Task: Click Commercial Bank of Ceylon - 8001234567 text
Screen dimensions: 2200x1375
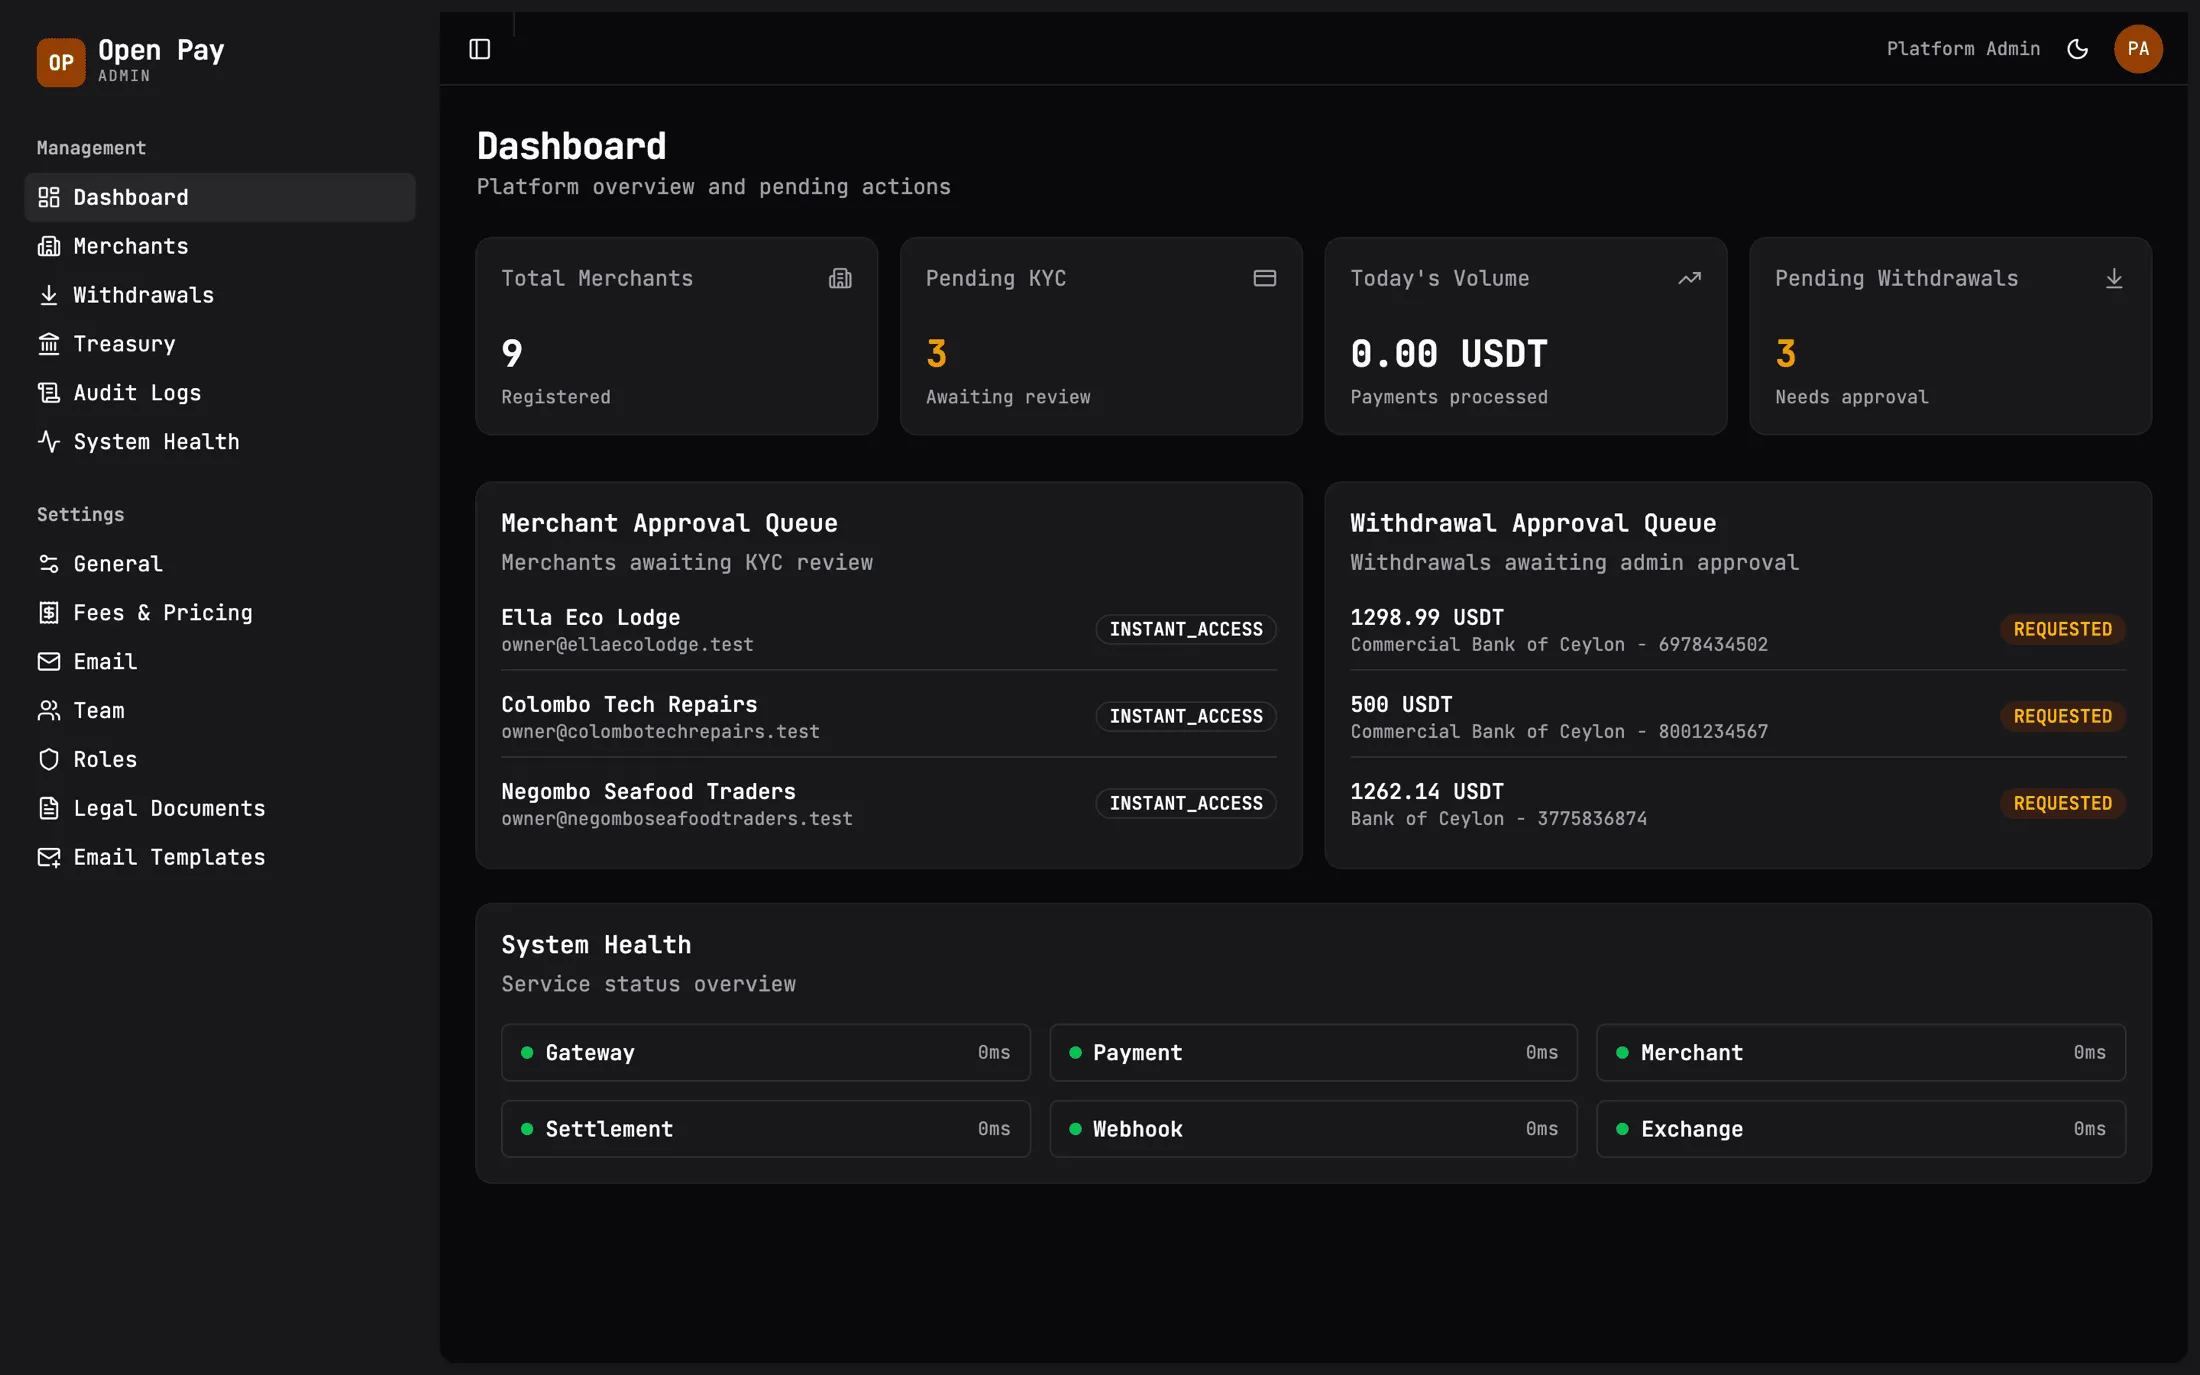Action: [x=1559, y=732]
